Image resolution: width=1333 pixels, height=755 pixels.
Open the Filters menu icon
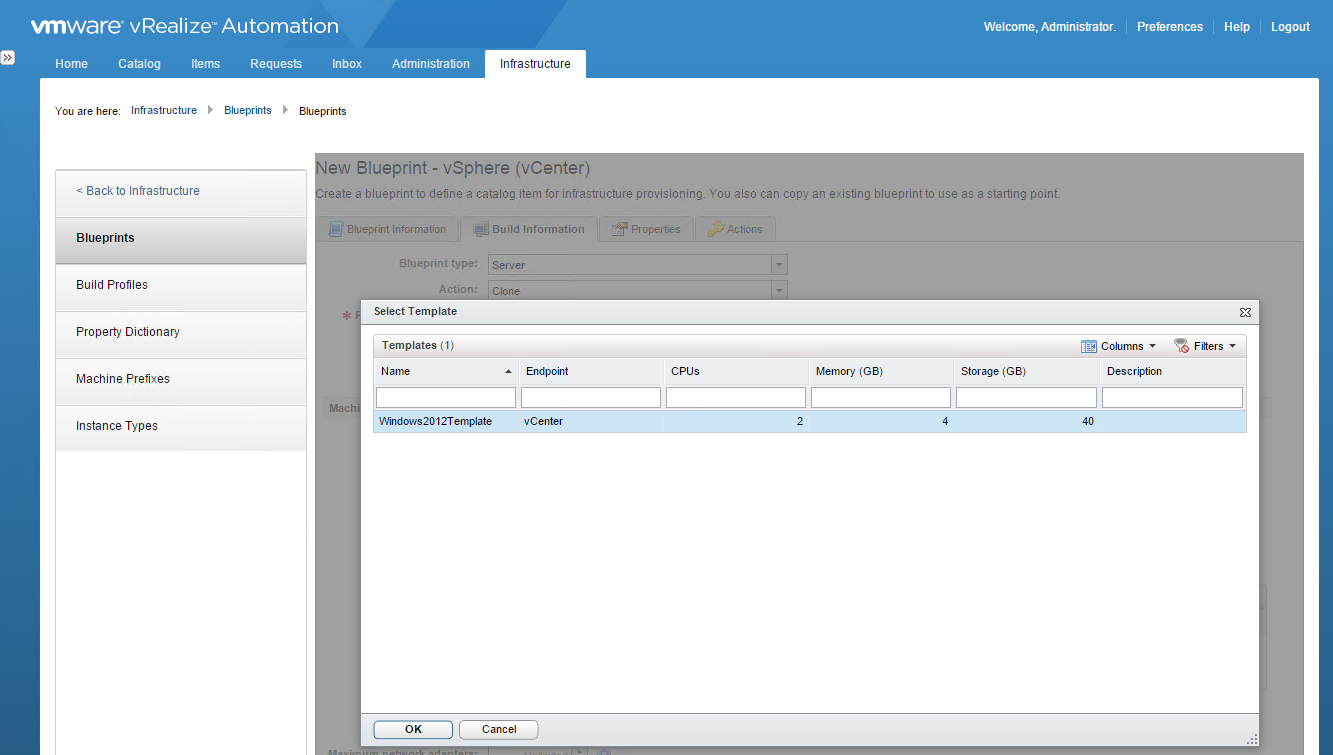pos(1181,346)
